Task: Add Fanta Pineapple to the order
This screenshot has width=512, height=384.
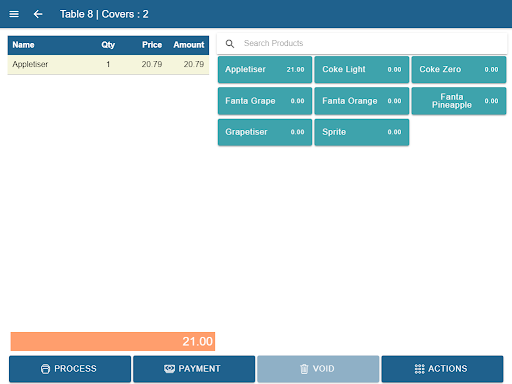Action: [x=459, y=101]
